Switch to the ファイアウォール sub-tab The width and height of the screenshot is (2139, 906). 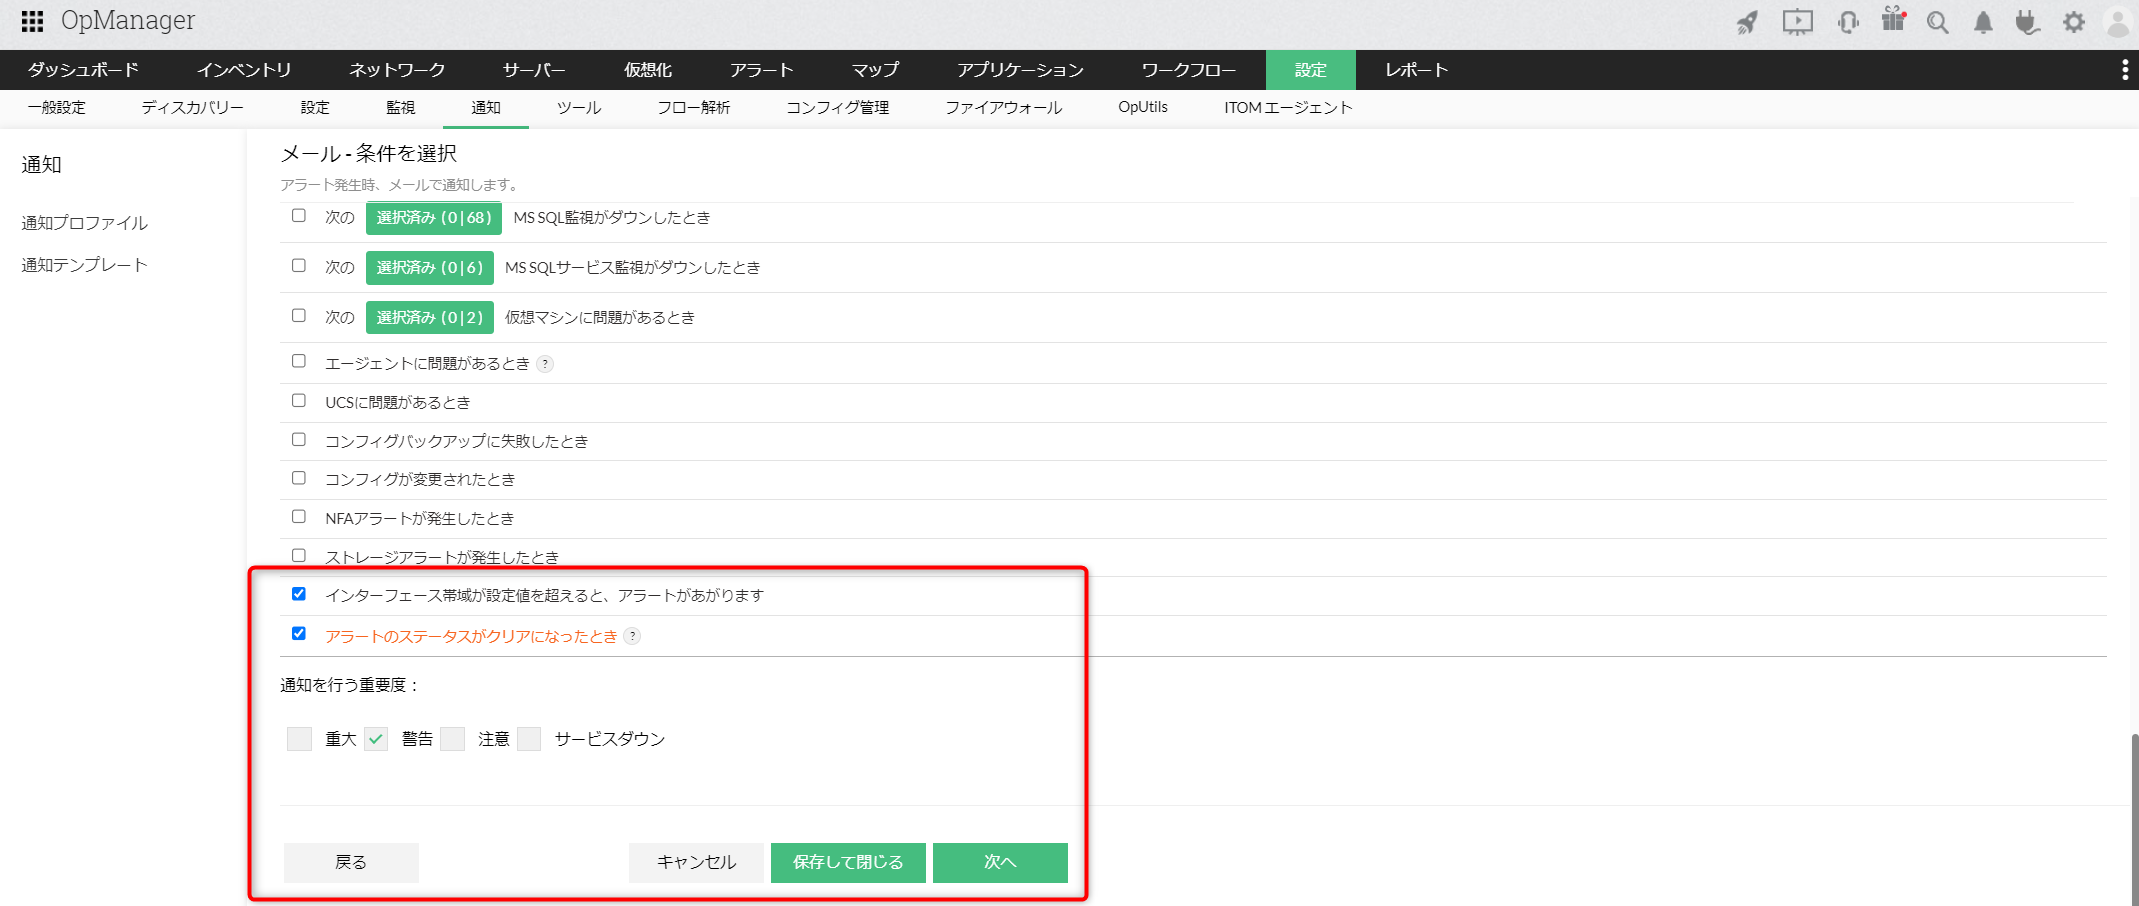1004,108
